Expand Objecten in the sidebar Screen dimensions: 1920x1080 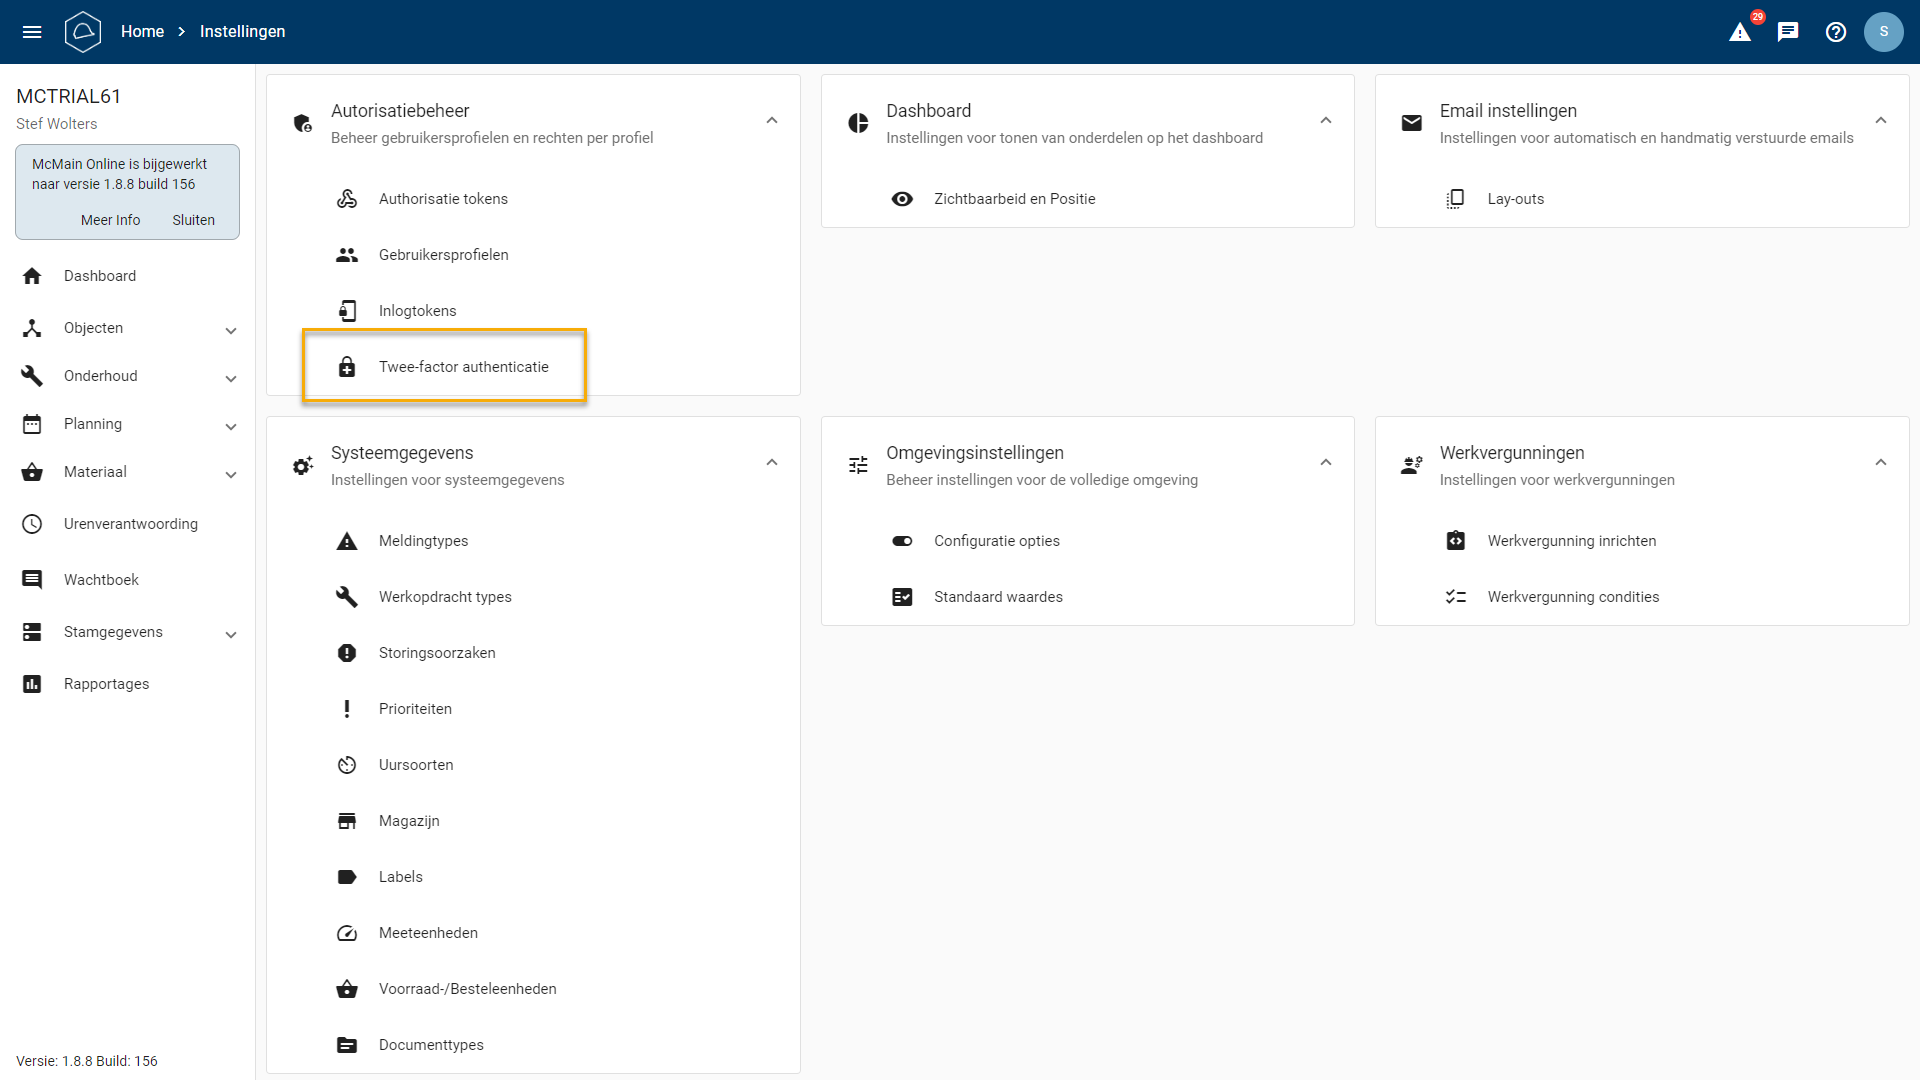(x=231, y=330)
